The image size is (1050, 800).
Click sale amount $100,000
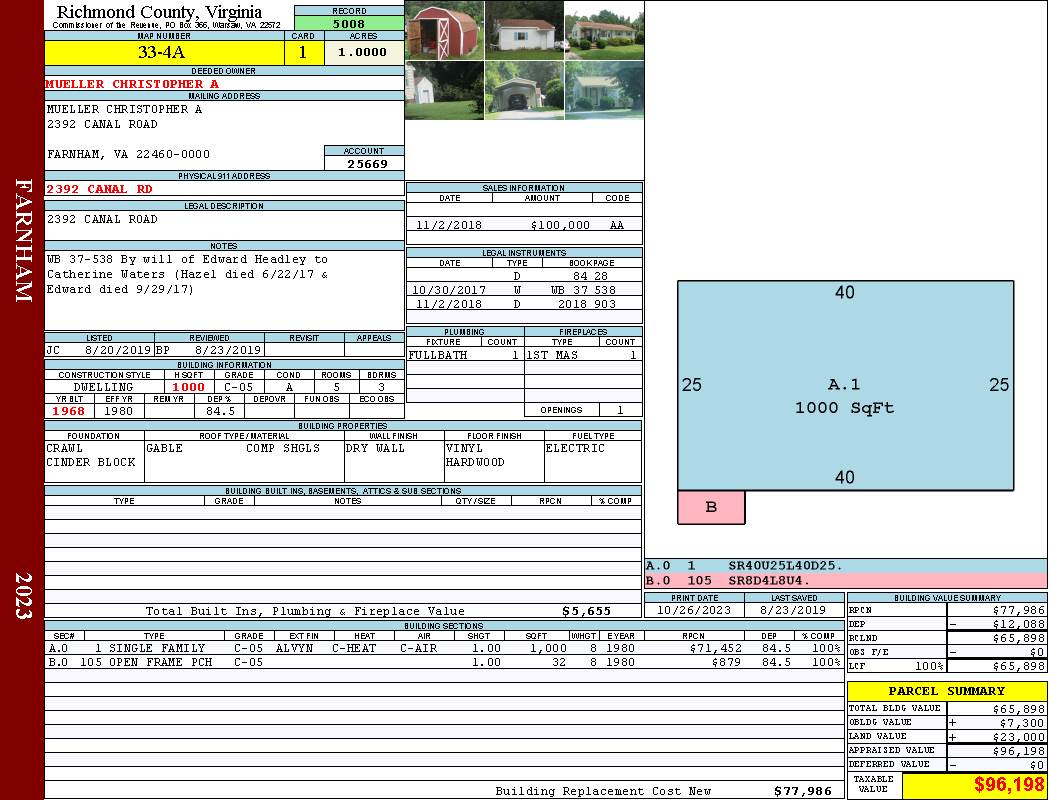pos(560,225)
